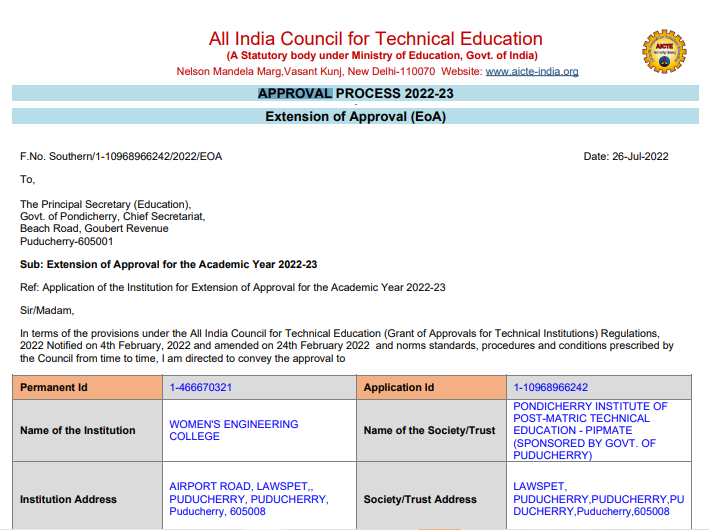The image size is (709, 530).
Task: Click the paragraph starting 'In terms of the provisions'
Action: coord(347,346)
